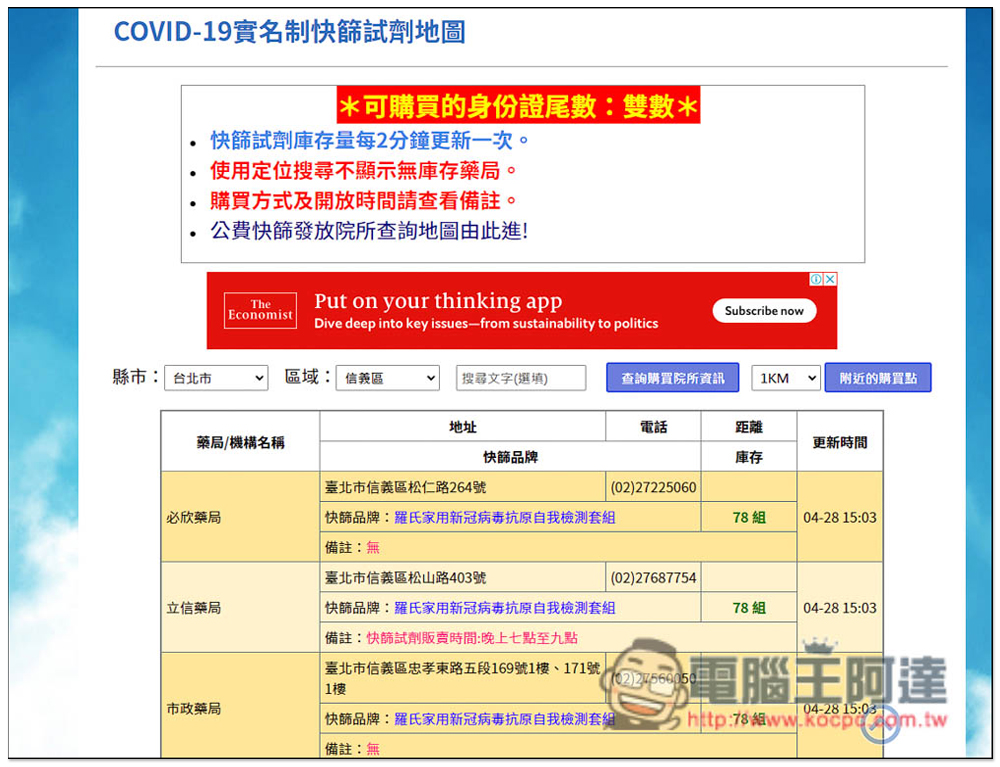Close the Economist ad with X icon
1000x767 pixels.
pos(830,280)
